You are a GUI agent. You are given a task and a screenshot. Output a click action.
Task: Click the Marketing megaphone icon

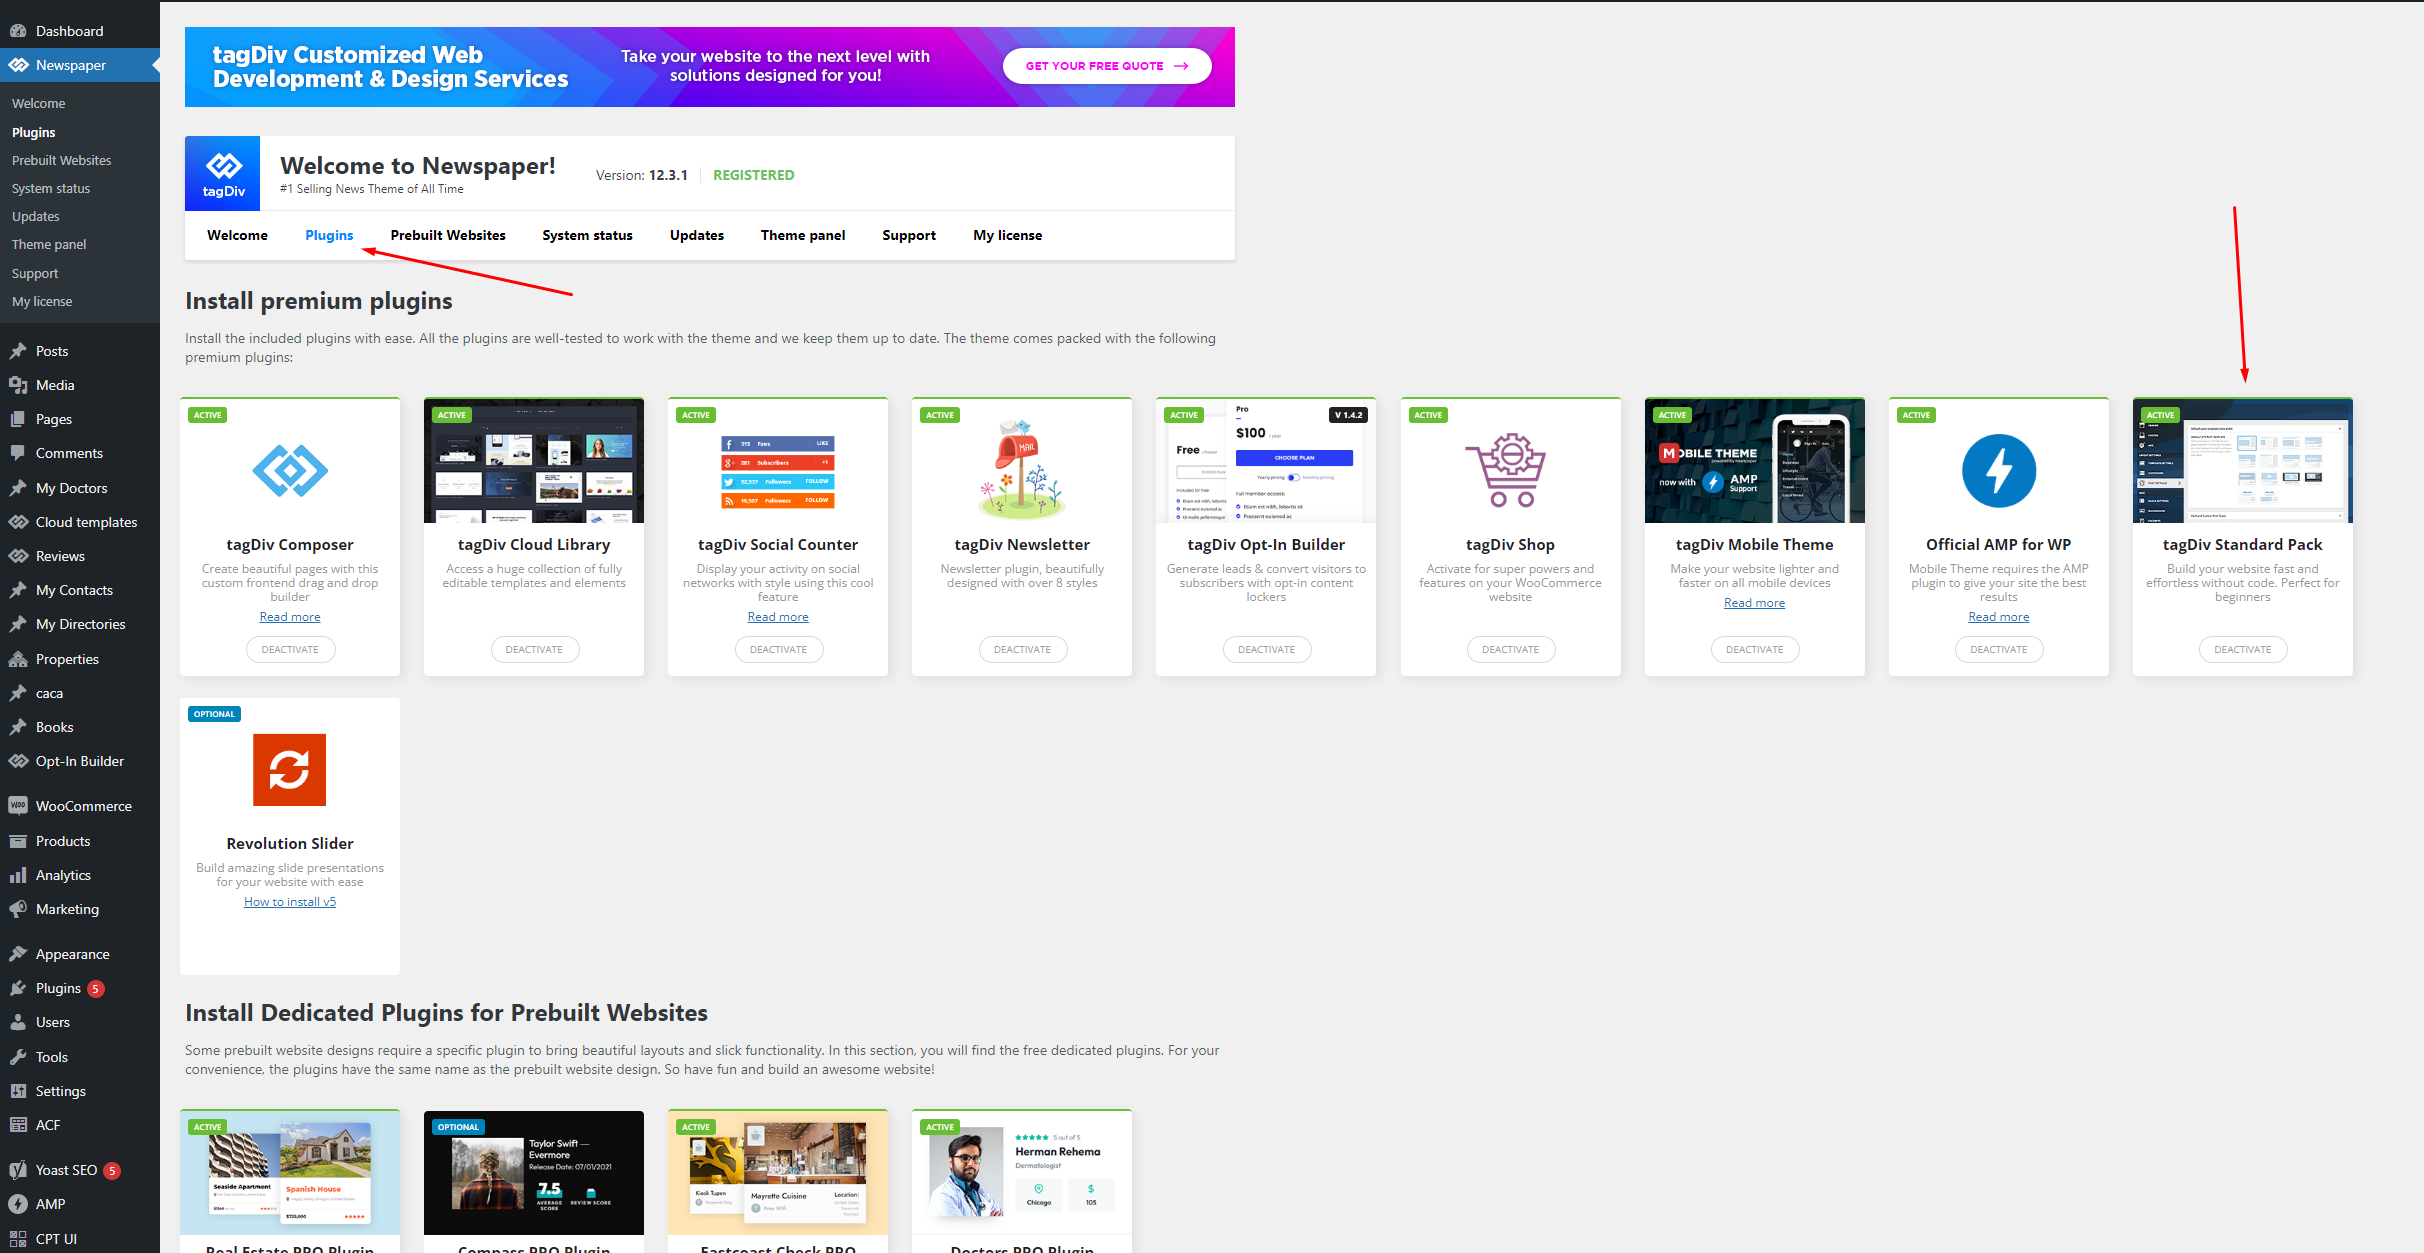coord(18,909)
